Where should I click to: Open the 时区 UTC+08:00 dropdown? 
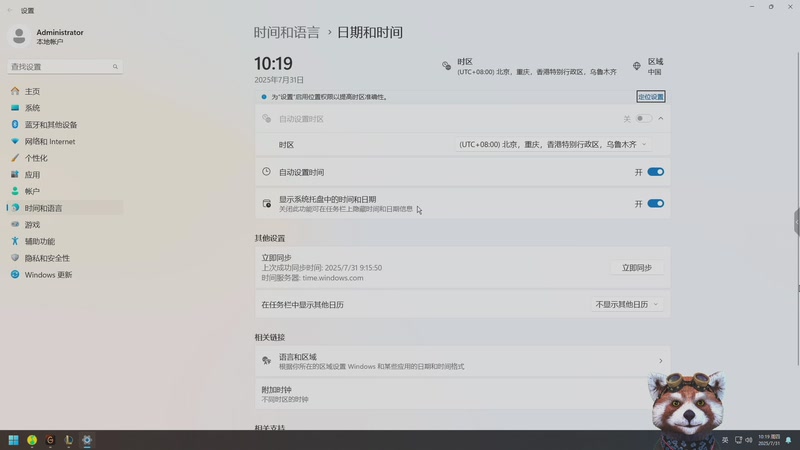(x=553, y=144)
